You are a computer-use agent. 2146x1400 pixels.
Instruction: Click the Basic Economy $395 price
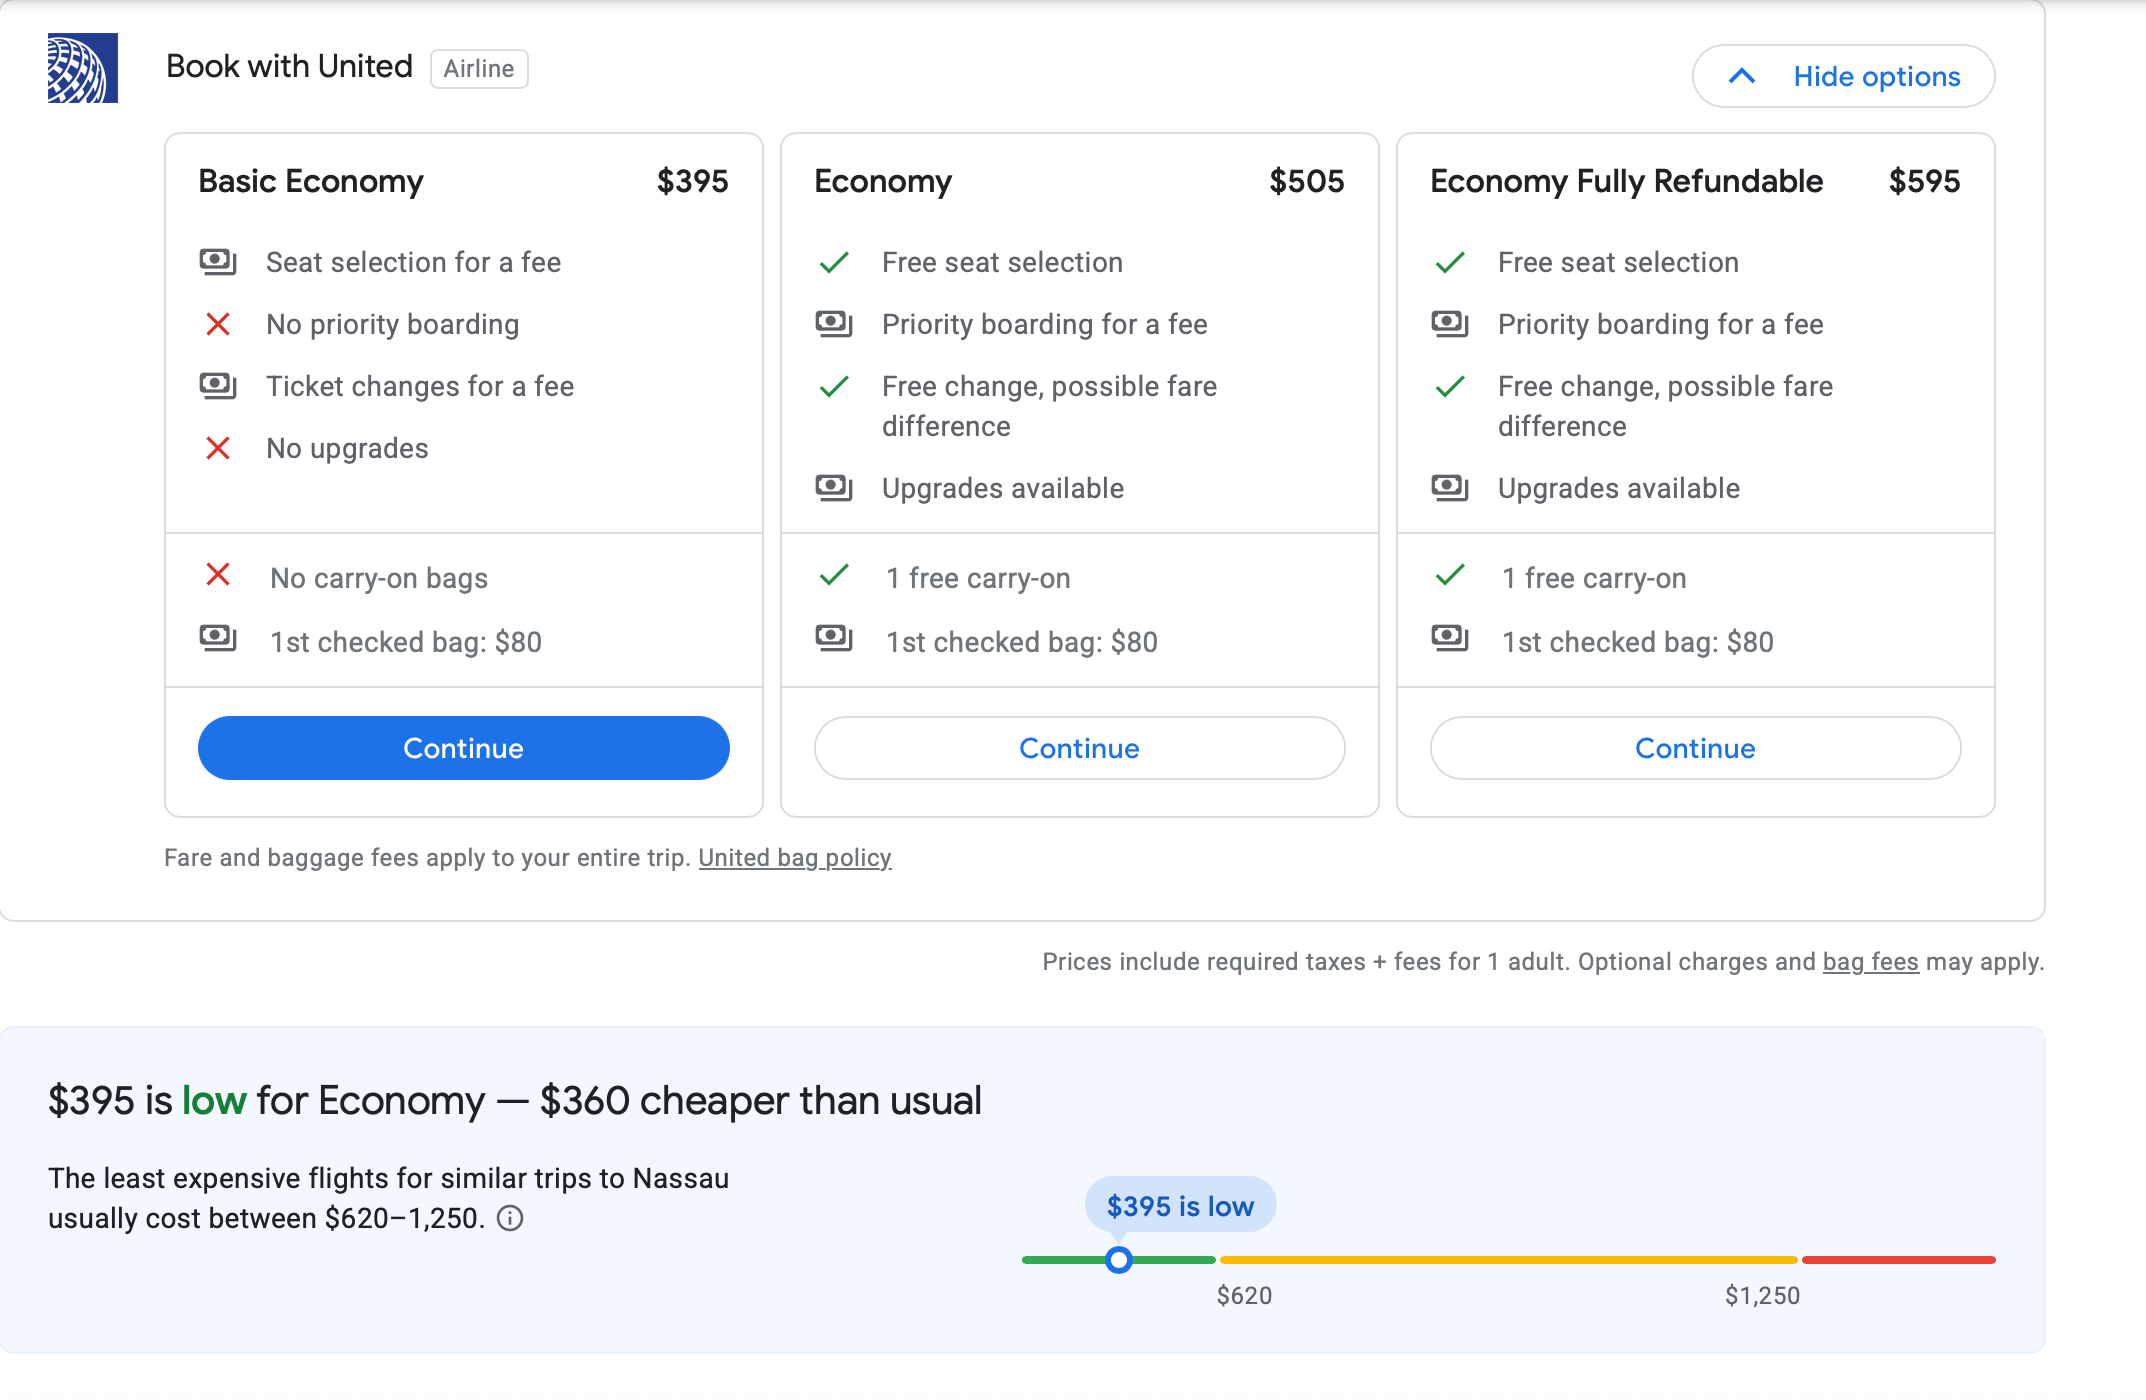point(693,181)
